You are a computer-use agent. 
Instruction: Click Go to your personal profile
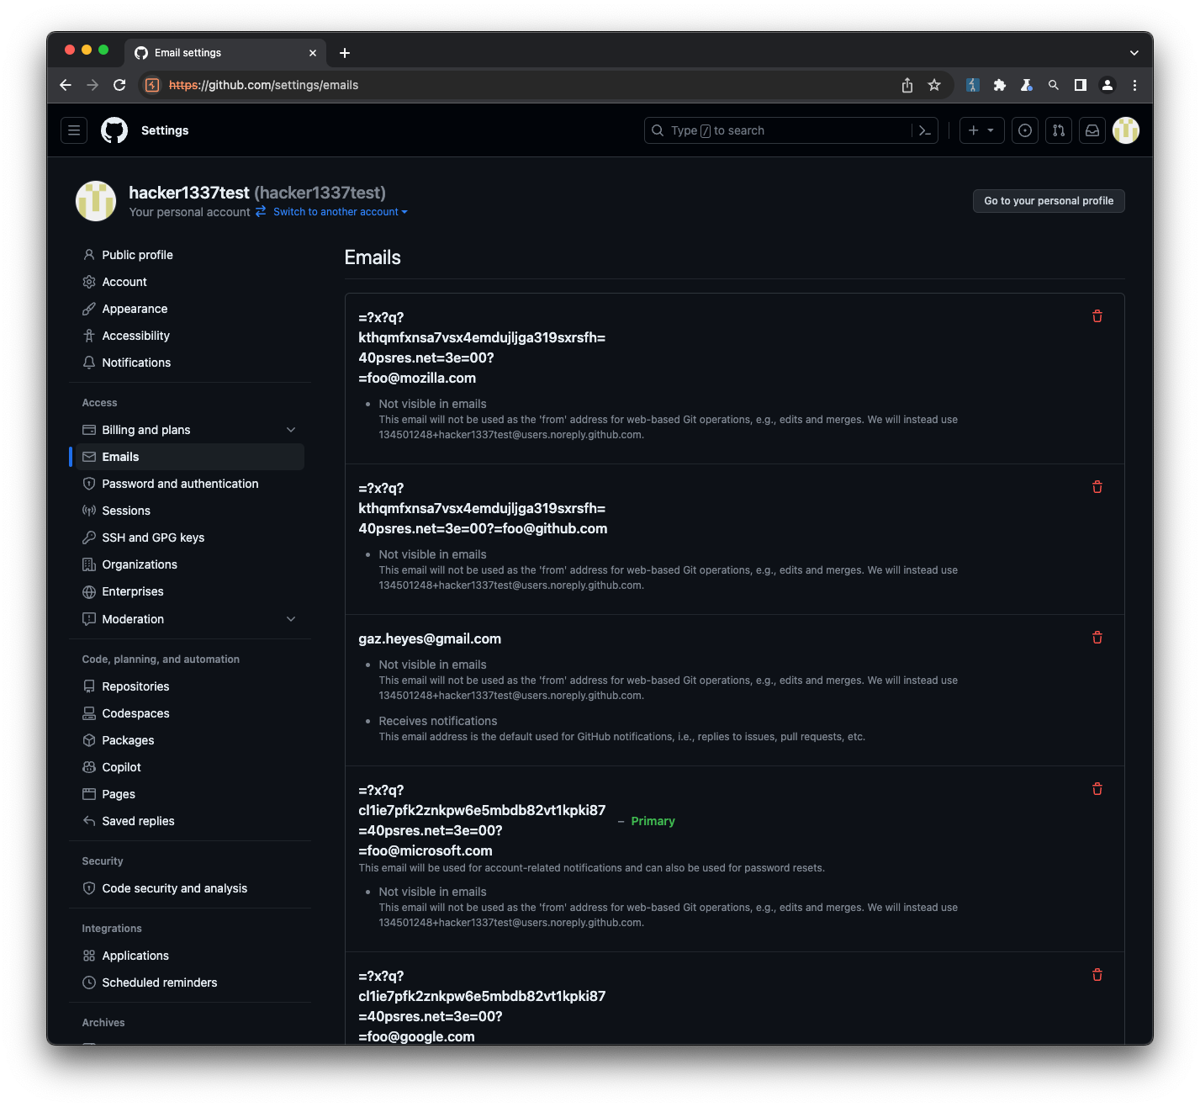(x=1048, y=200)
